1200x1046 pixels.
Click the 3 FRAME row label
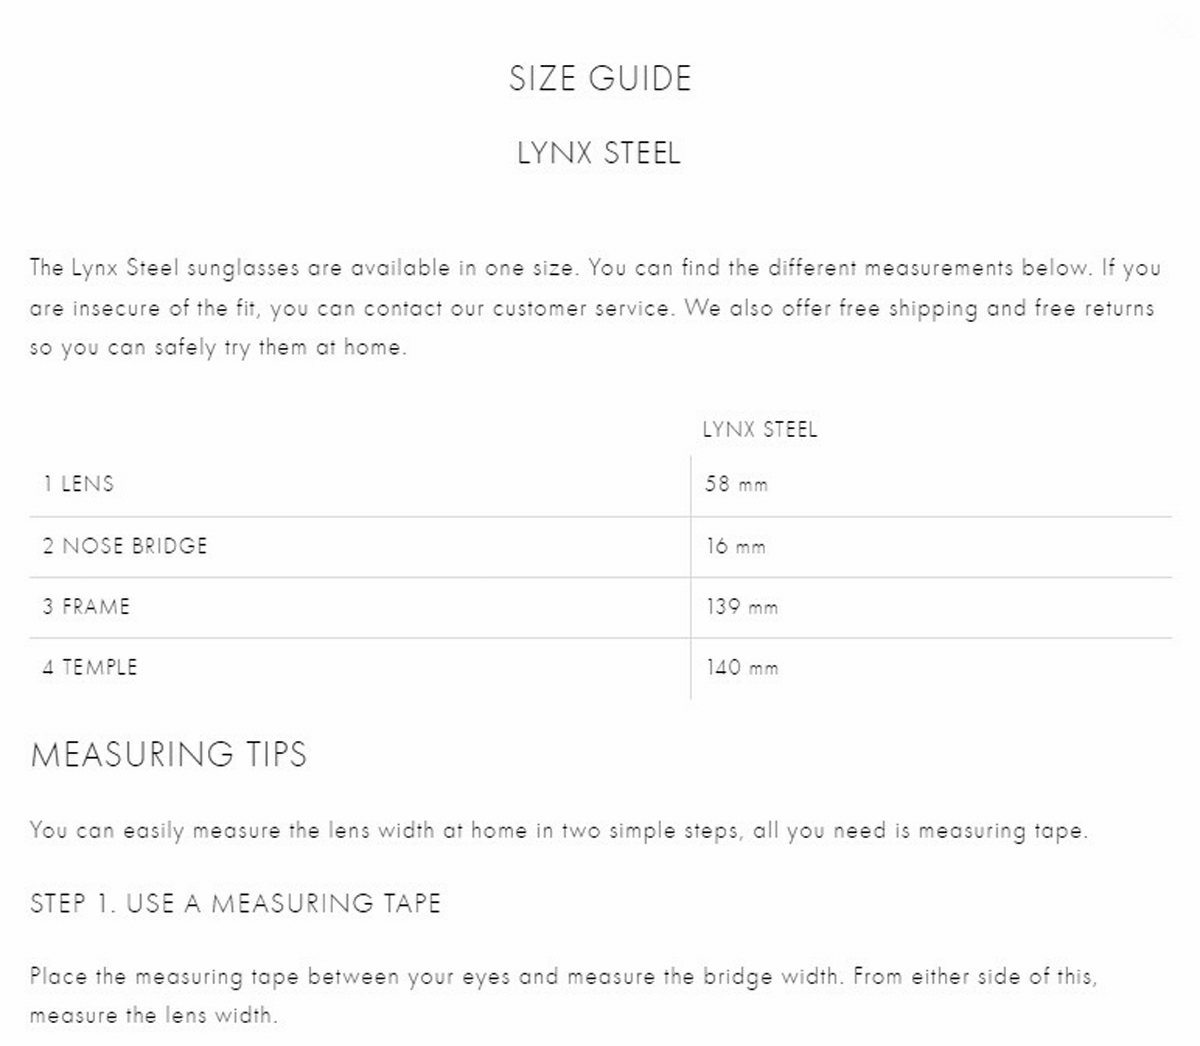[86, 606]
